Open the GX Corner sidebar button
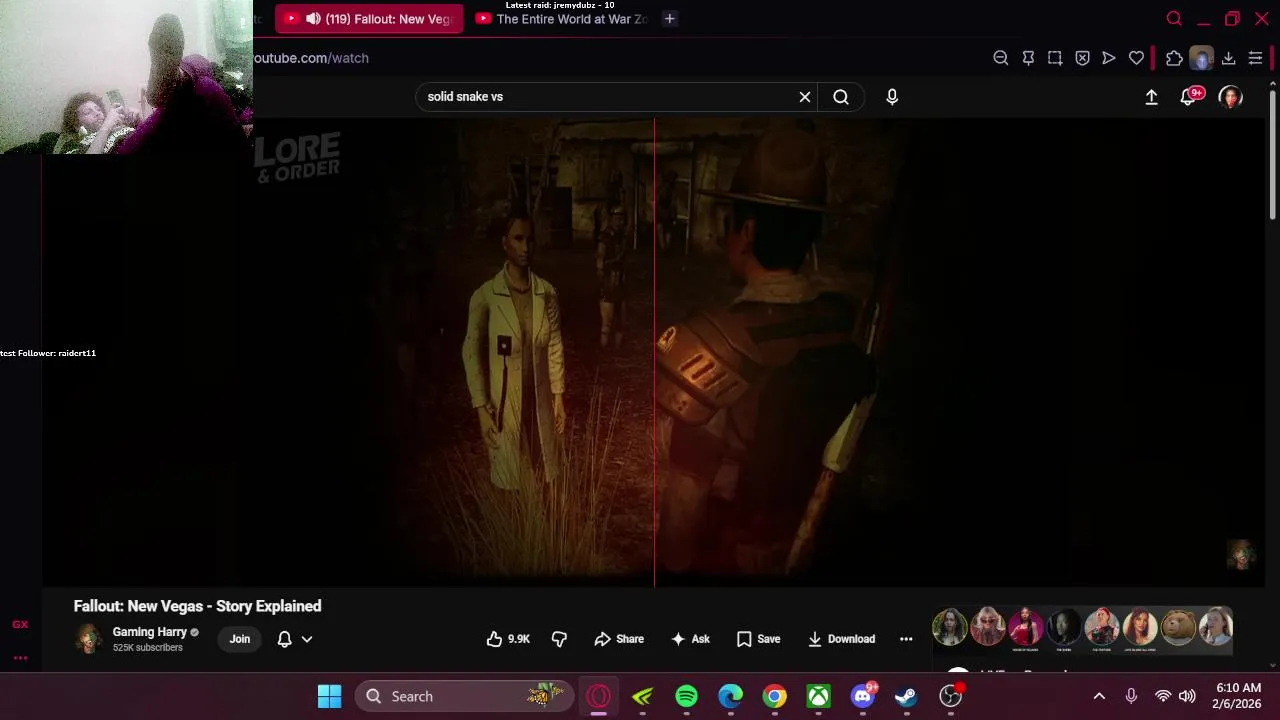1280x720 pixels. tap(20, 624)
